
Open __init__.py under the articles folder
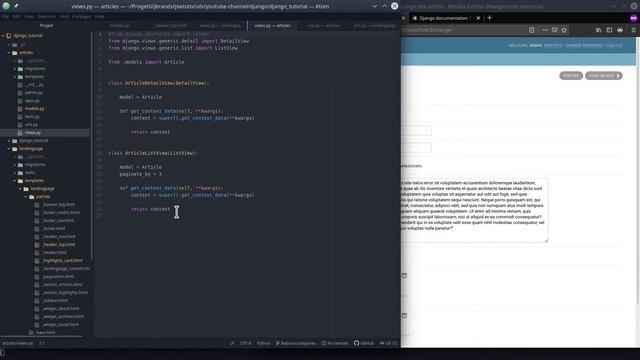(34, 85)
